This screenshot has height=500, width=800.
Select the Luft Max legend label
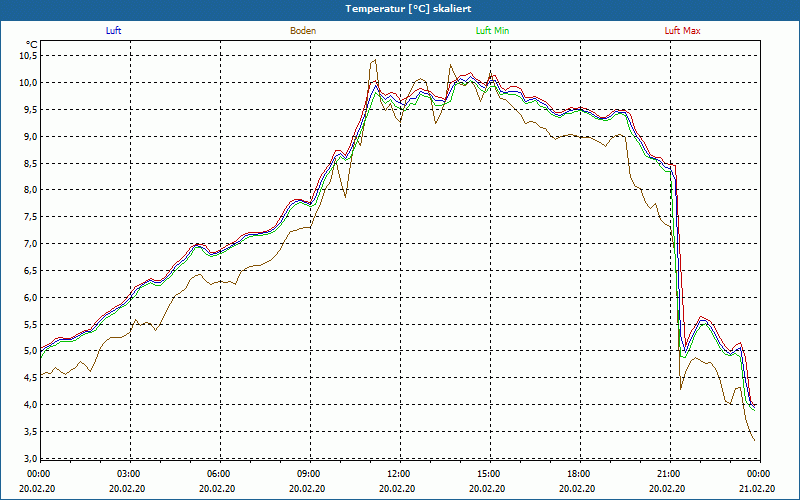(682, 31)
